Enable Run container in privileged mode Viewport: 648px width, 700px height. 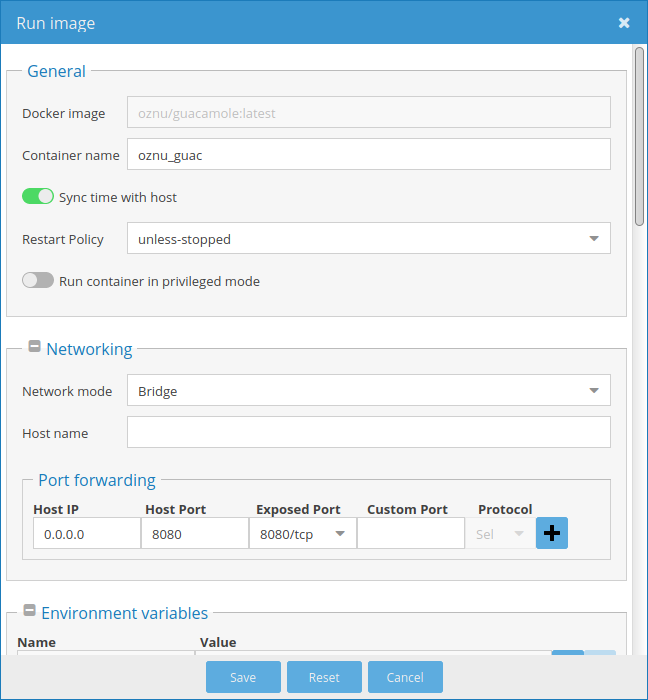[38, 280]
